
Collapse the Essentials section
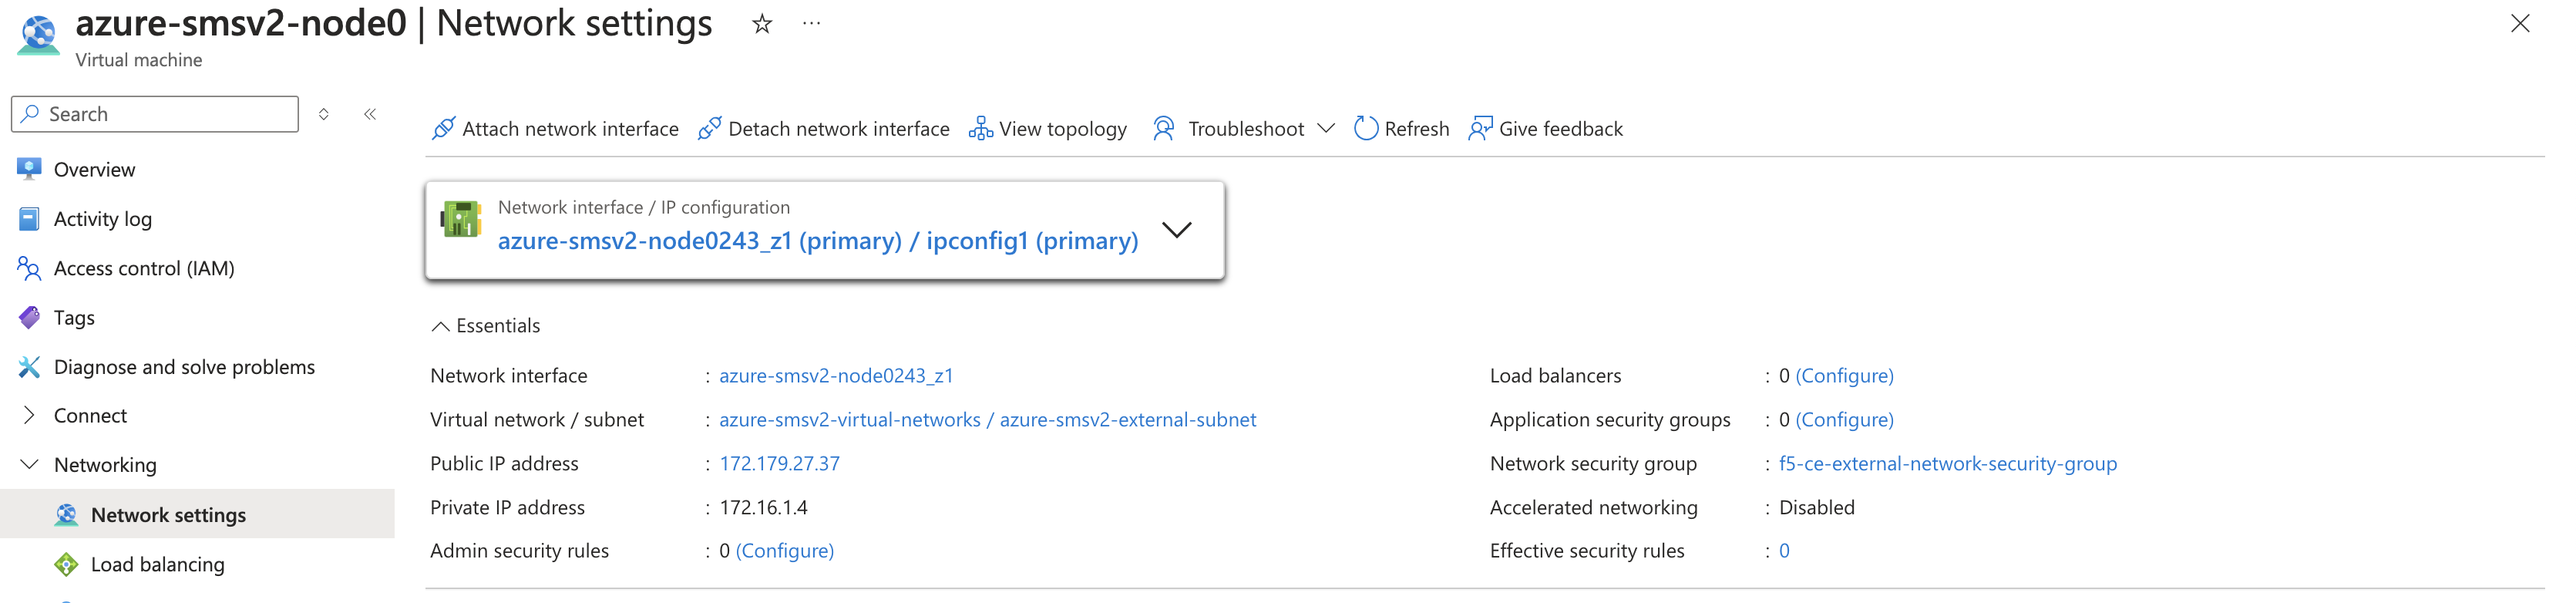(440, 326)
